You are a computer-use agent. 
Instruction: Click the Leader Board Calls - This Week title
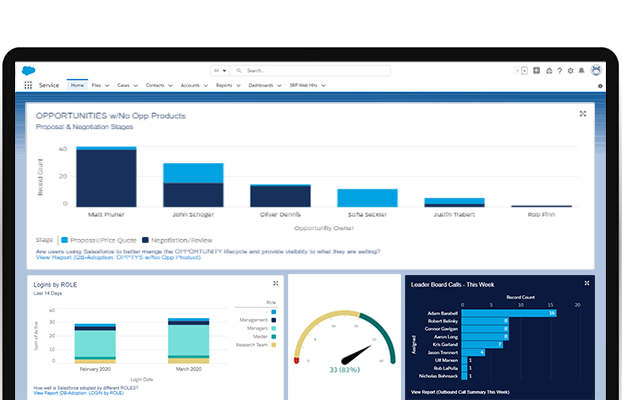(x=453, y=285)
